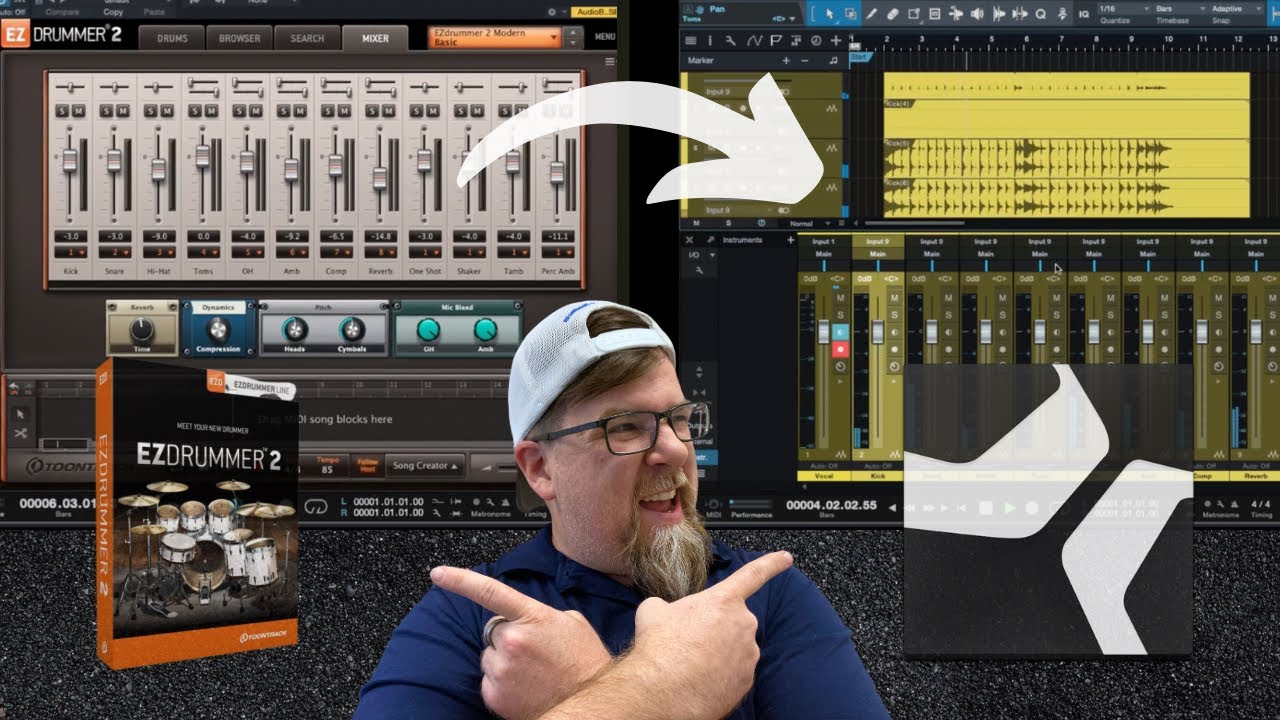
Task: Toggle the IQ input quantize icon
Action: [1084, 14]
